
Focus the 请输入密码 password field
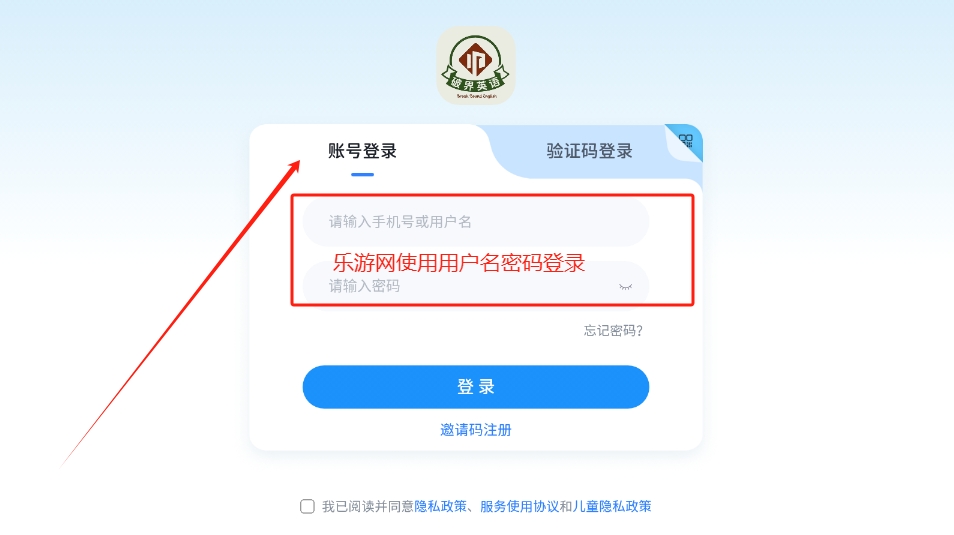coord(476,285)
